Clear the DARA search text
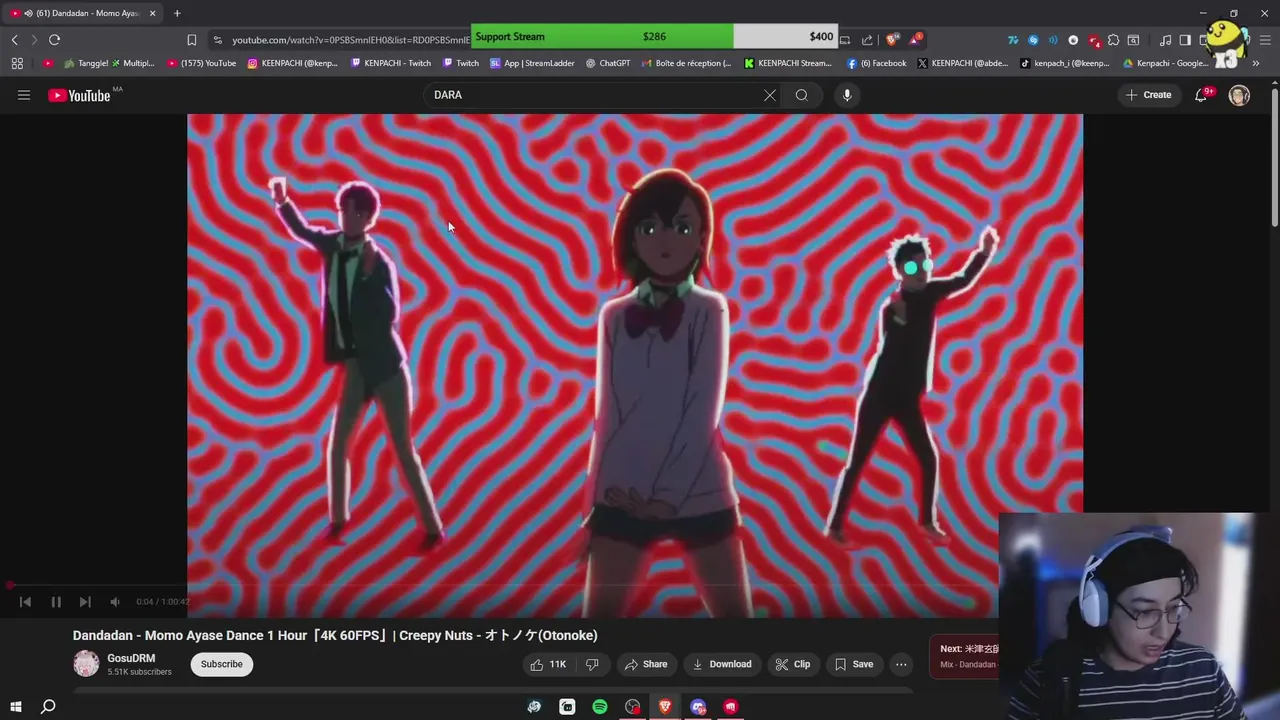Image resolution: width=1280 pixels, height=720 pixels. coord(769,95)
